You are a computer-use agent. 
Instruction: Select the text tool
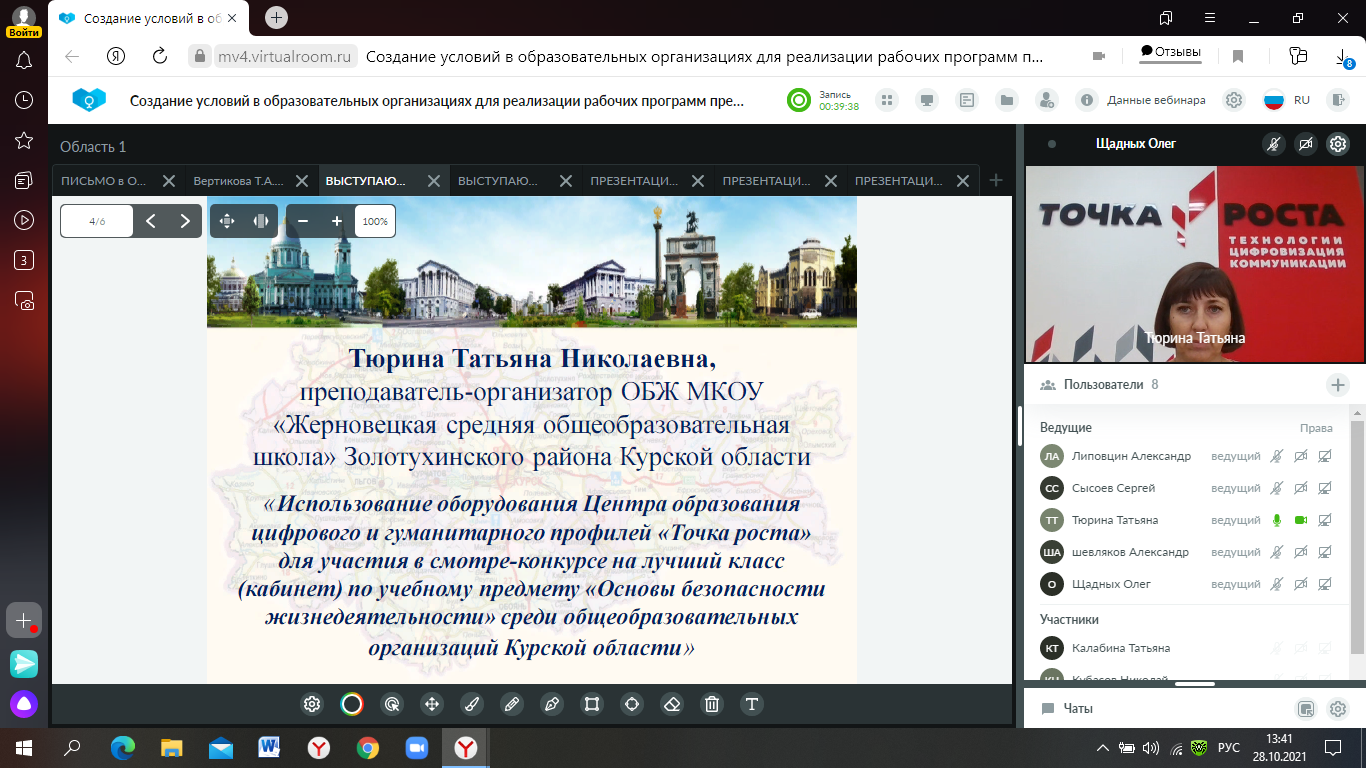[752, 704]
